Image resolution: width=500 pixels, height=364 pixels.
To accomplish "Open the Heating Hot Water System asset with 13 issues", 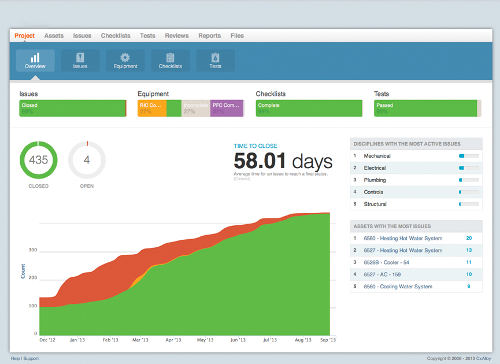I will (x=403, y=250).
